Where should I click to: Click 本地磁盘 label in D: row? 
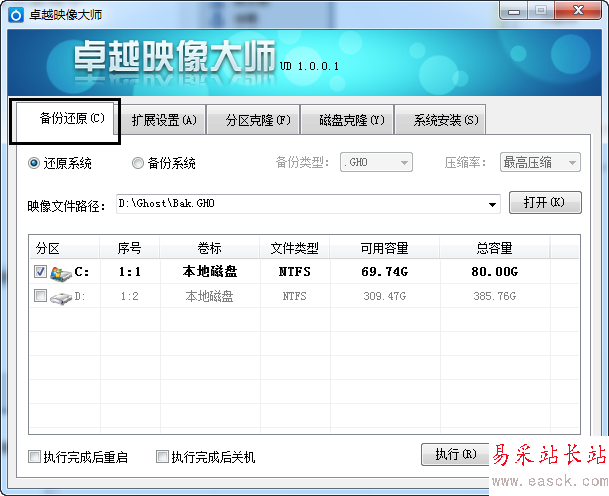(x=210, y=296)
